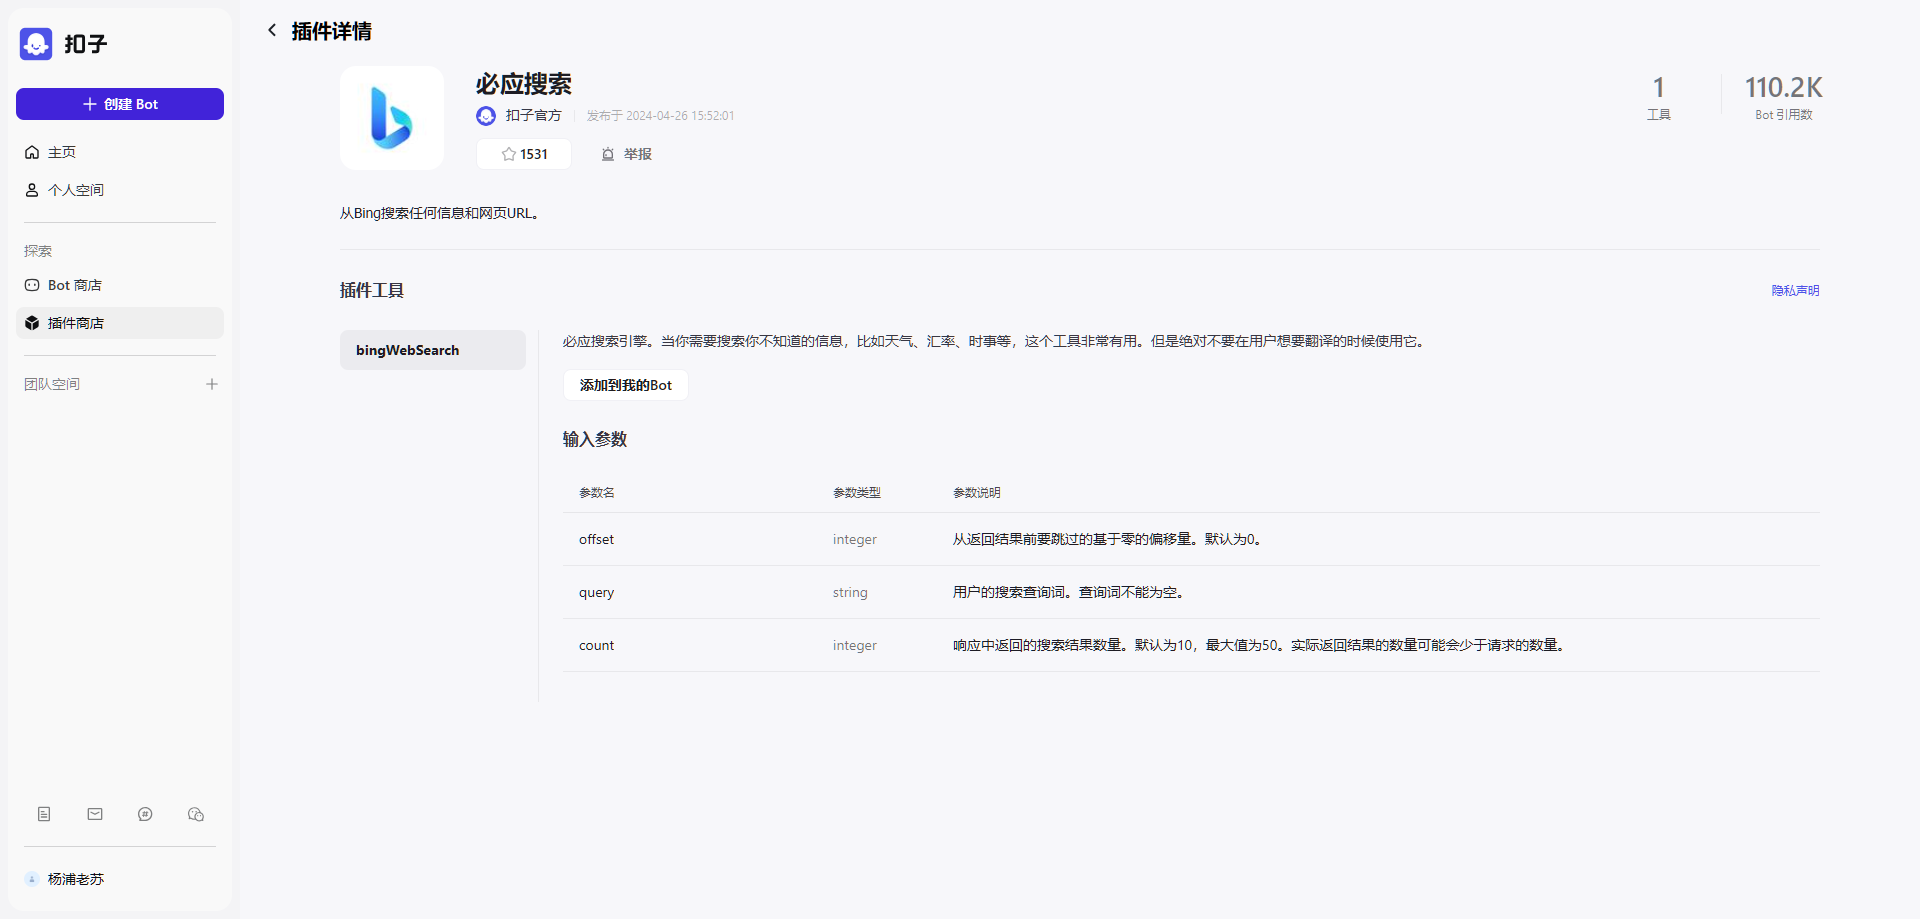Click the integer type cell for offset

coord(854,539)
